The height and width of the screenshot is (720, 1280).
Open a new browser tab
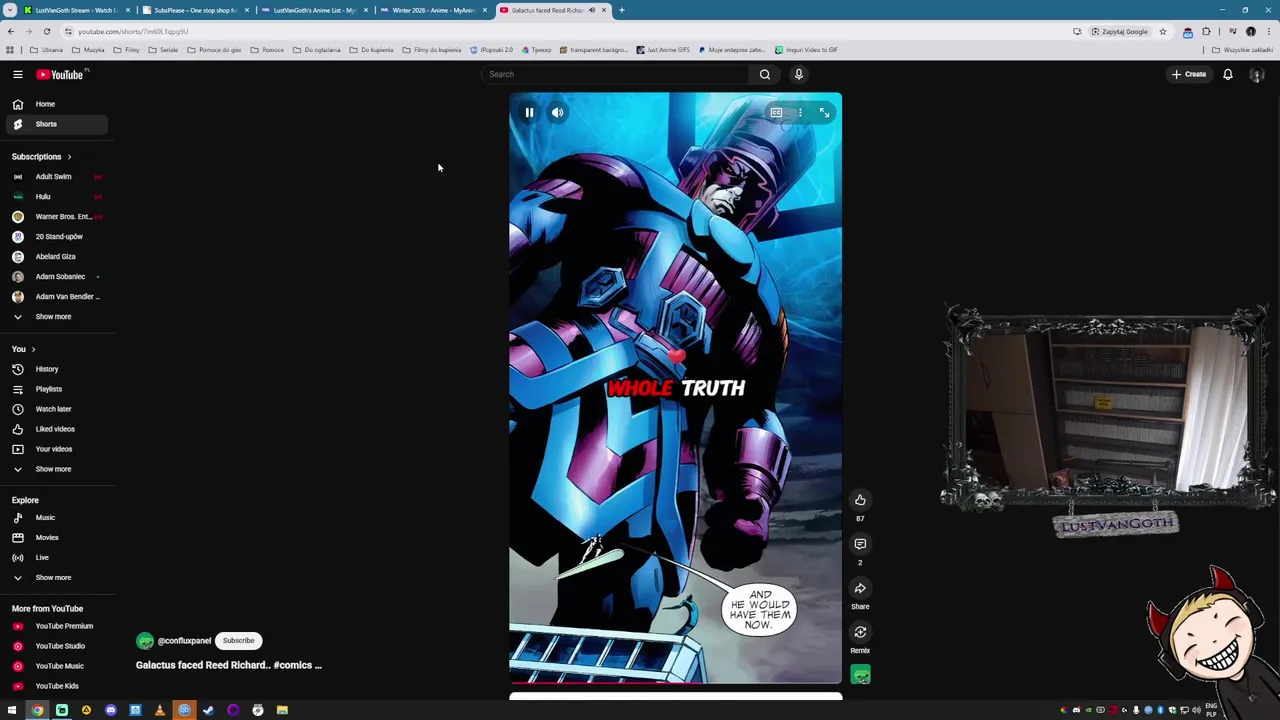621,10
